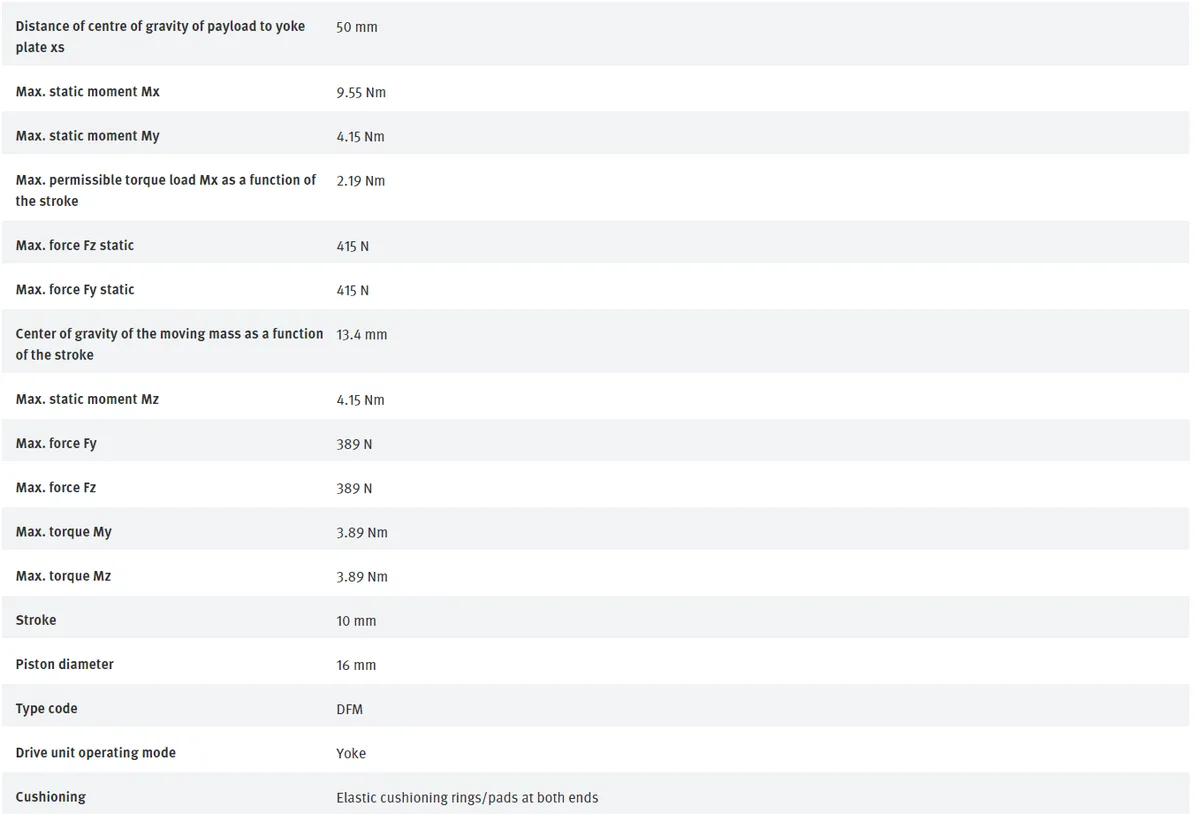Click the 3.89 Nm value for Max. torque Mz
The image size is (1200, 814).
pyautogui.click(x=362, y=577)
